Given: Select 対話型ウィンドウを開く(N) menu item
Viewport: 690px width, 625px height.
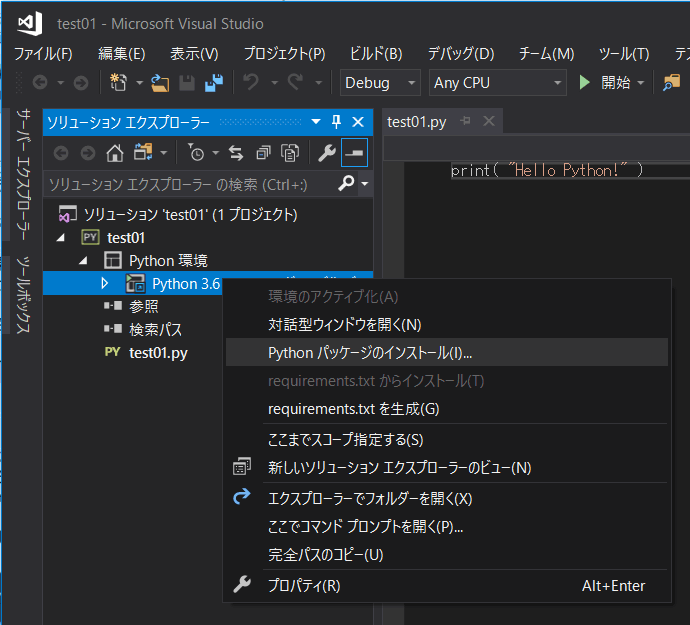Looking at the screenshot, I should [447, 324].
